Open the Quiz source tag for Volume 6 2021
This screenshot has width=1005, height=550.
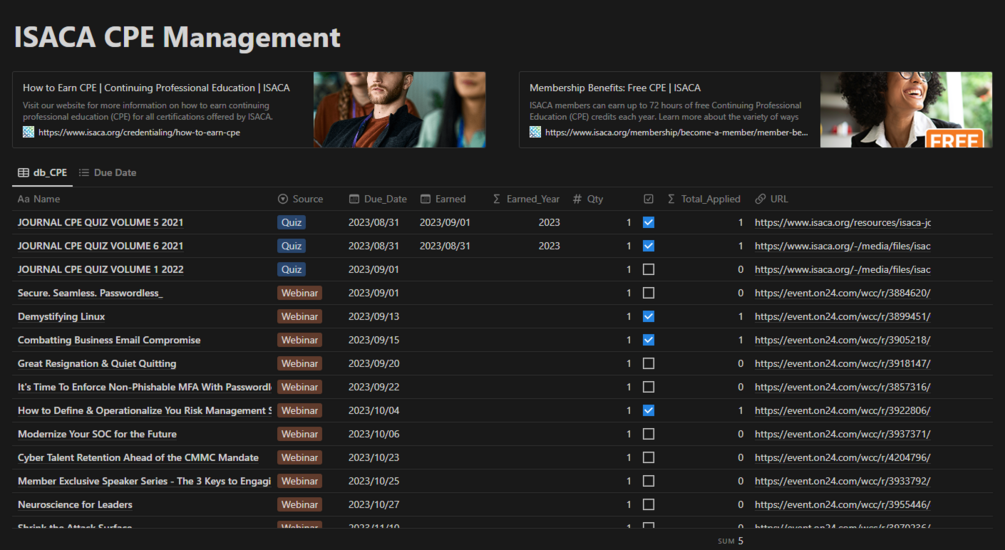coord(292,246)
